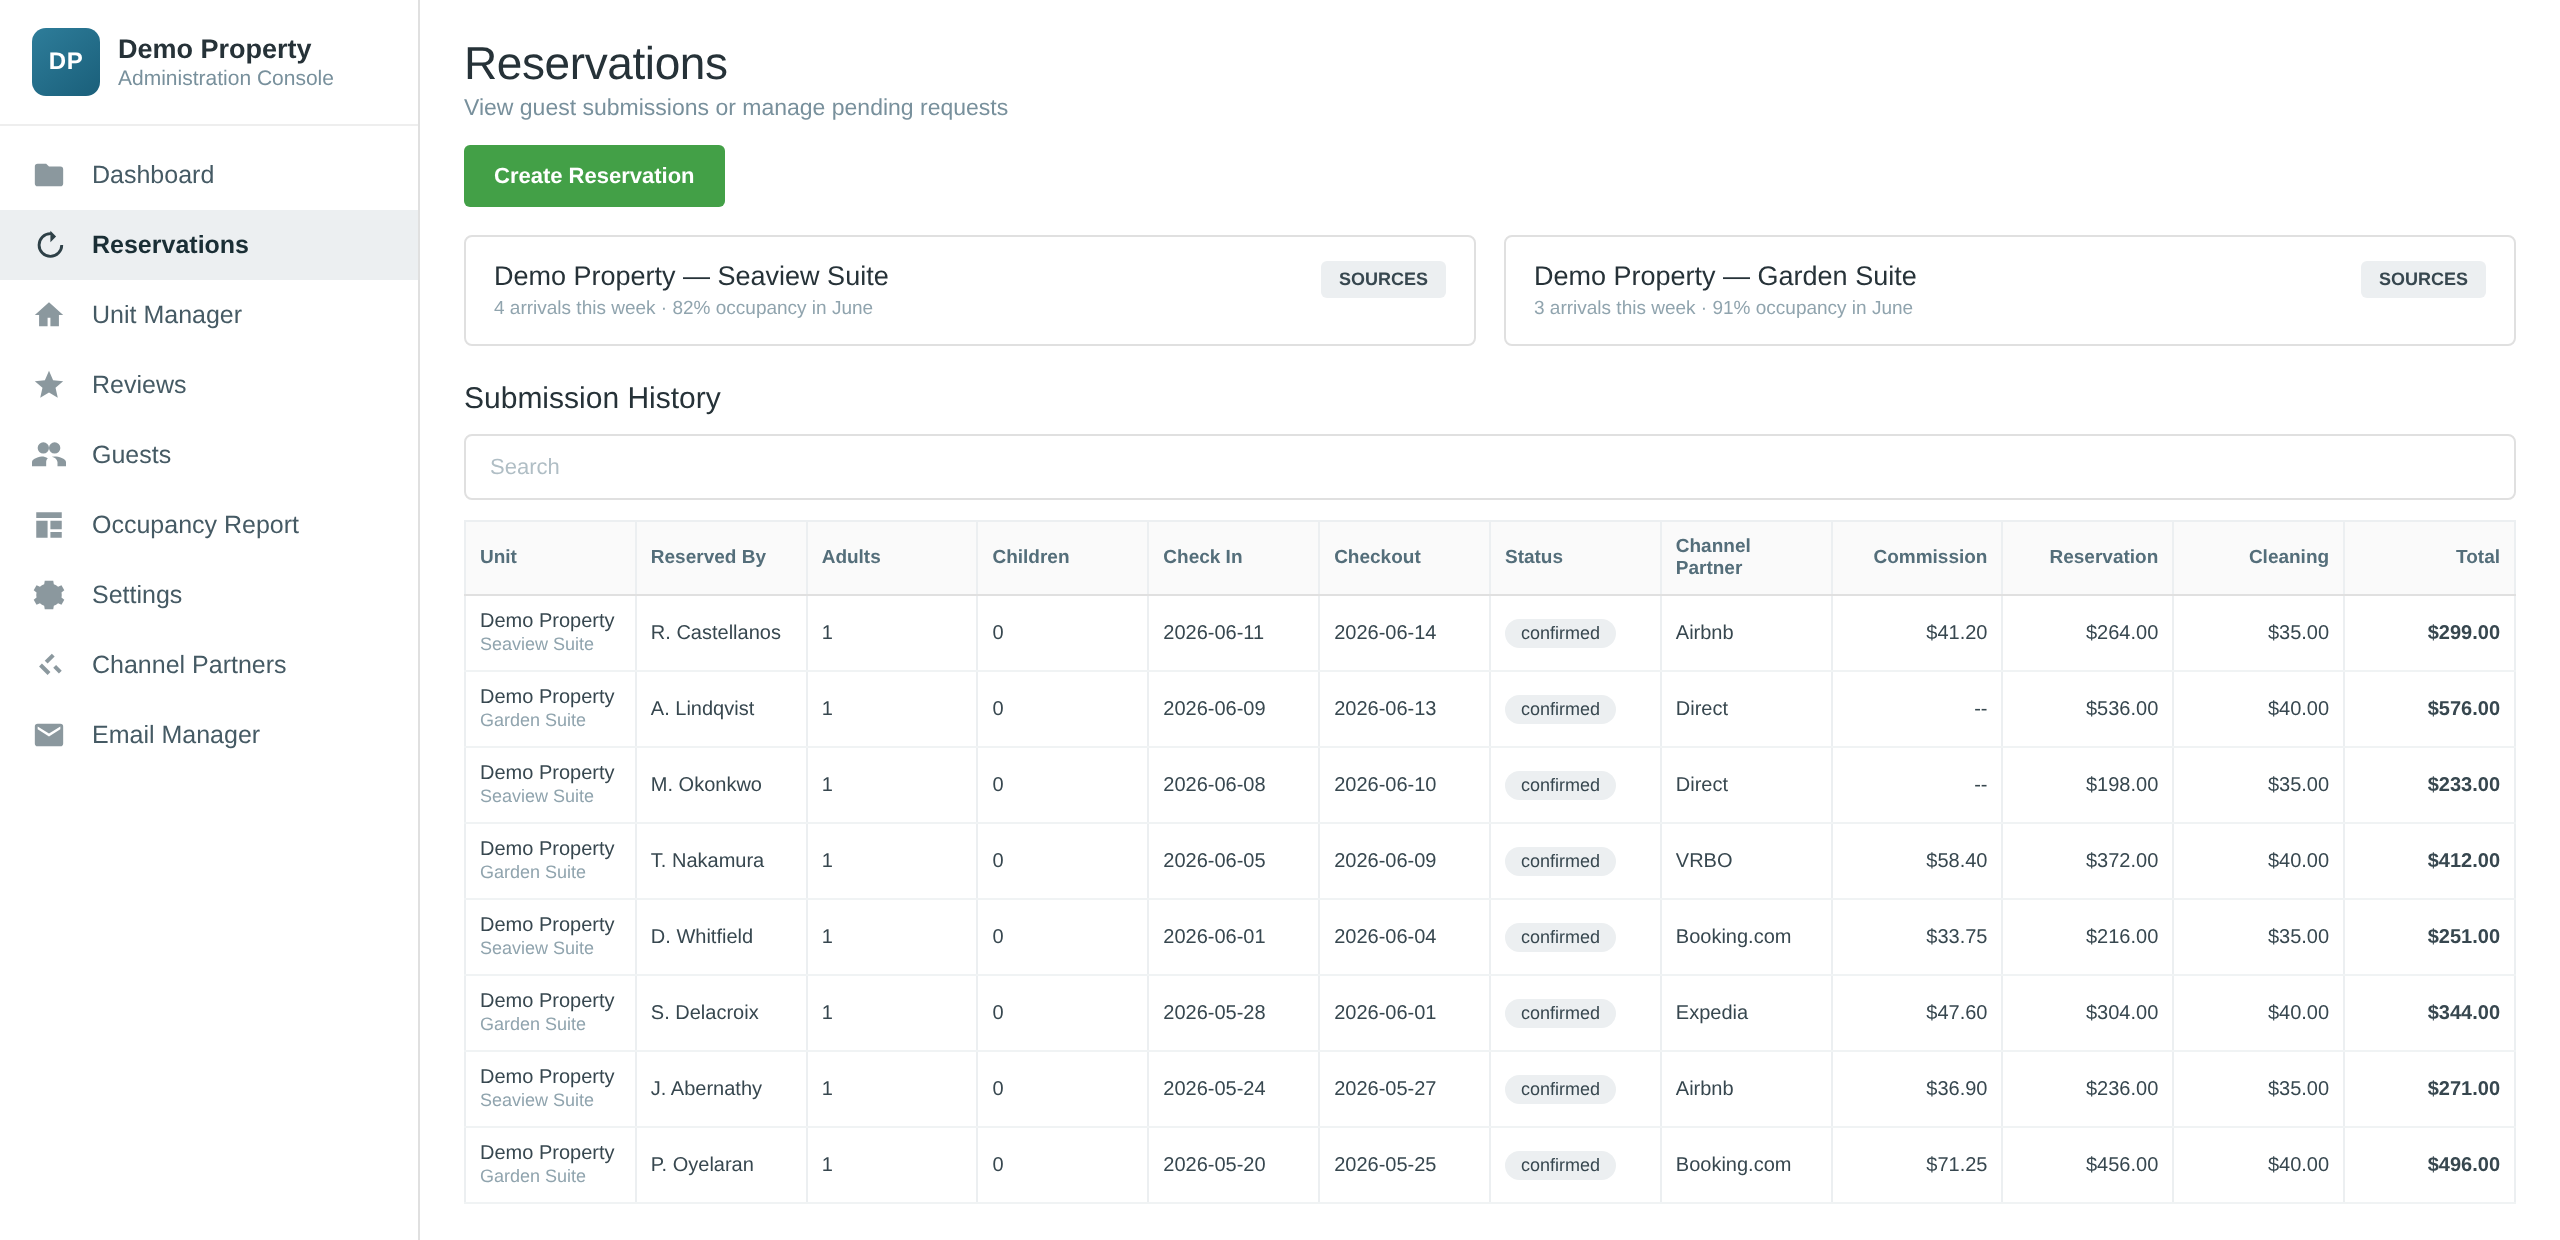The width and height of the screenshot is (2560, 1240).
Task: Click the Guests people icon
Action: (x=49, y=455)
